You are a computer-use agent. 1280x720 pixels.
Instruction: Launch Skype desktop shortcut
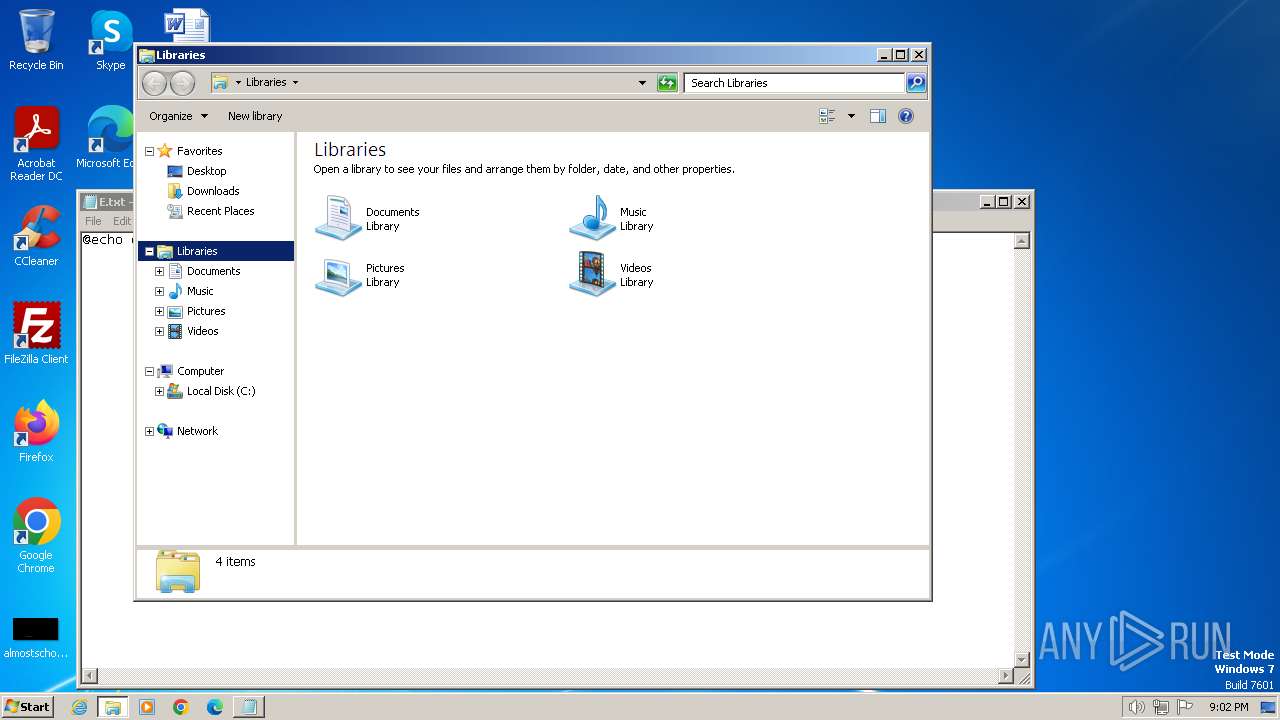[110, 40]
